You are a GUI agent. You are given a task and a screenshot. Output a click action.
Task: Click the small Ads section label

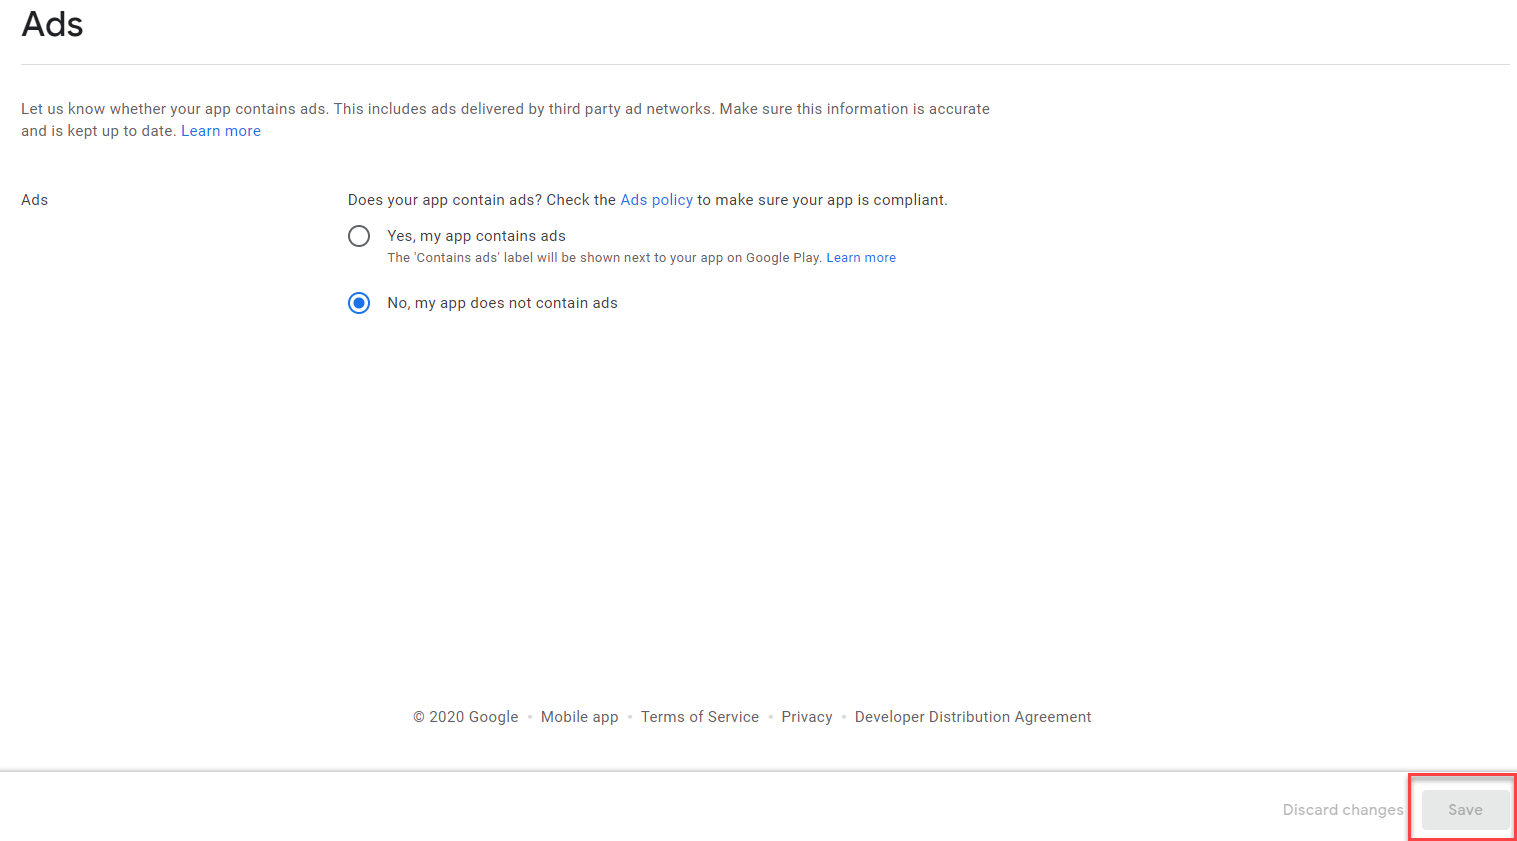point(35,200)
